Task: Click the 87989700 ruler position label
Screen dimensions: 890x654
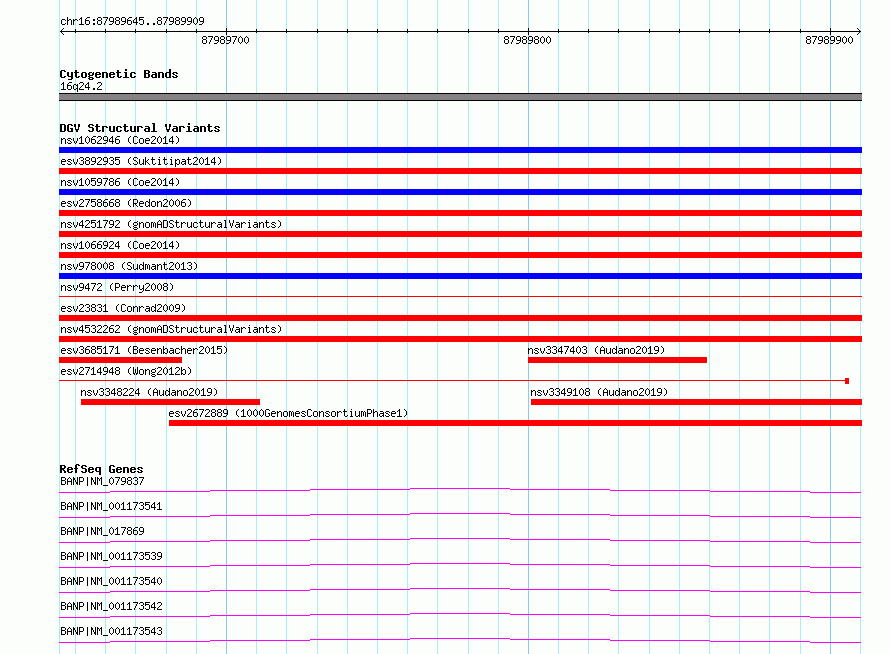Action: pyautogui.click(x=225, y=40)
